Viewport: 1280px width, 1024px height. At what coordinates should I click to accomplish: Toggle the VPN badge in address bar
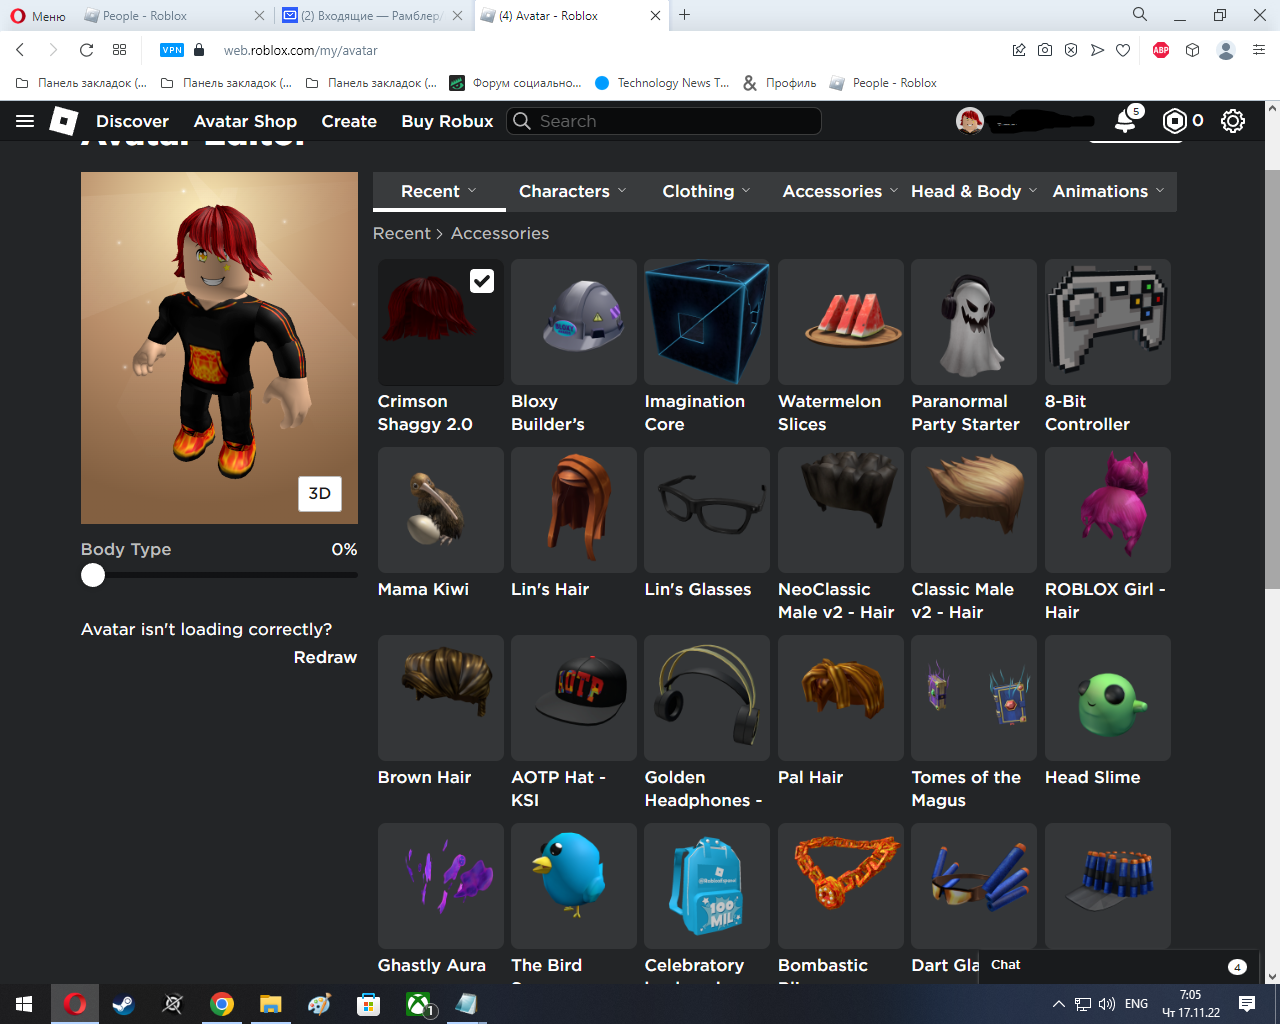tap(172, 50)
